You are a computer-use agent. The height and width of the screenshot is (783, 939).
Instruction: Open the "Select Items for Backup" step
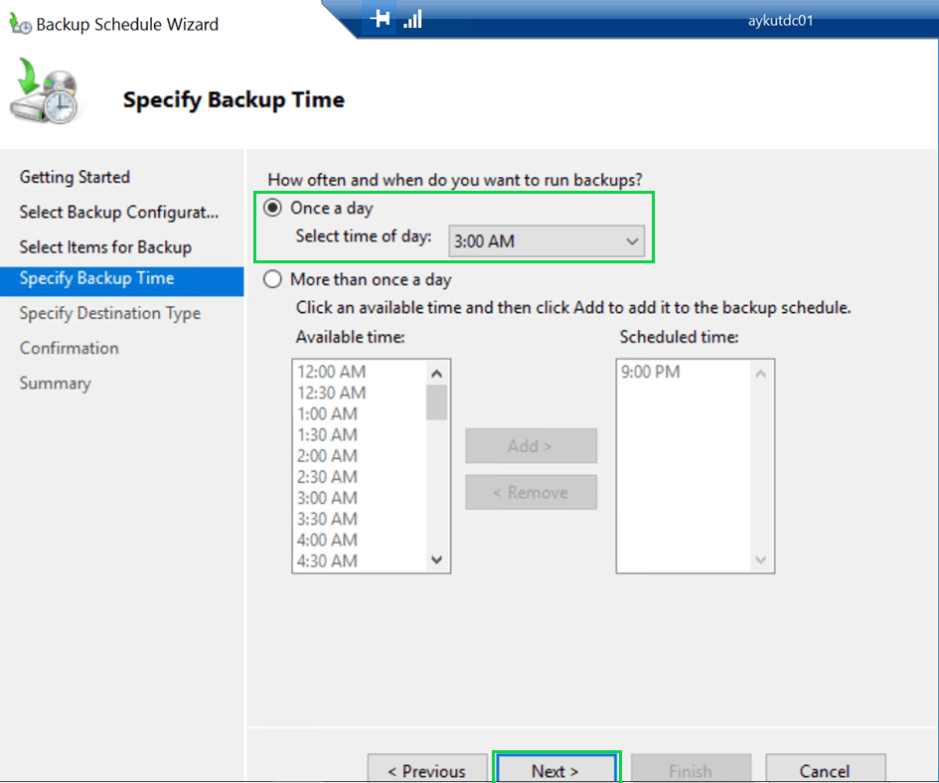point(104,247)
